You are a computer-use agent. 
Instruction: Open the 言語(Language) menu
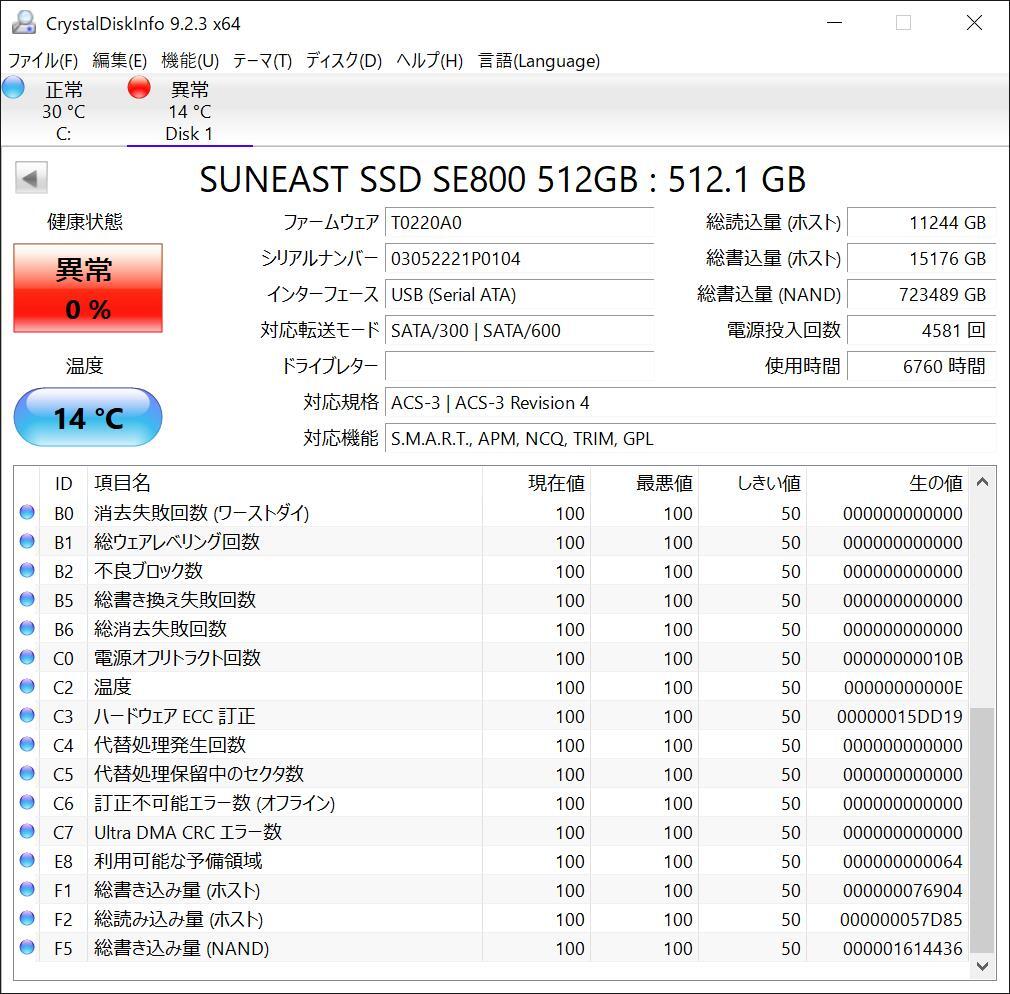539,61
